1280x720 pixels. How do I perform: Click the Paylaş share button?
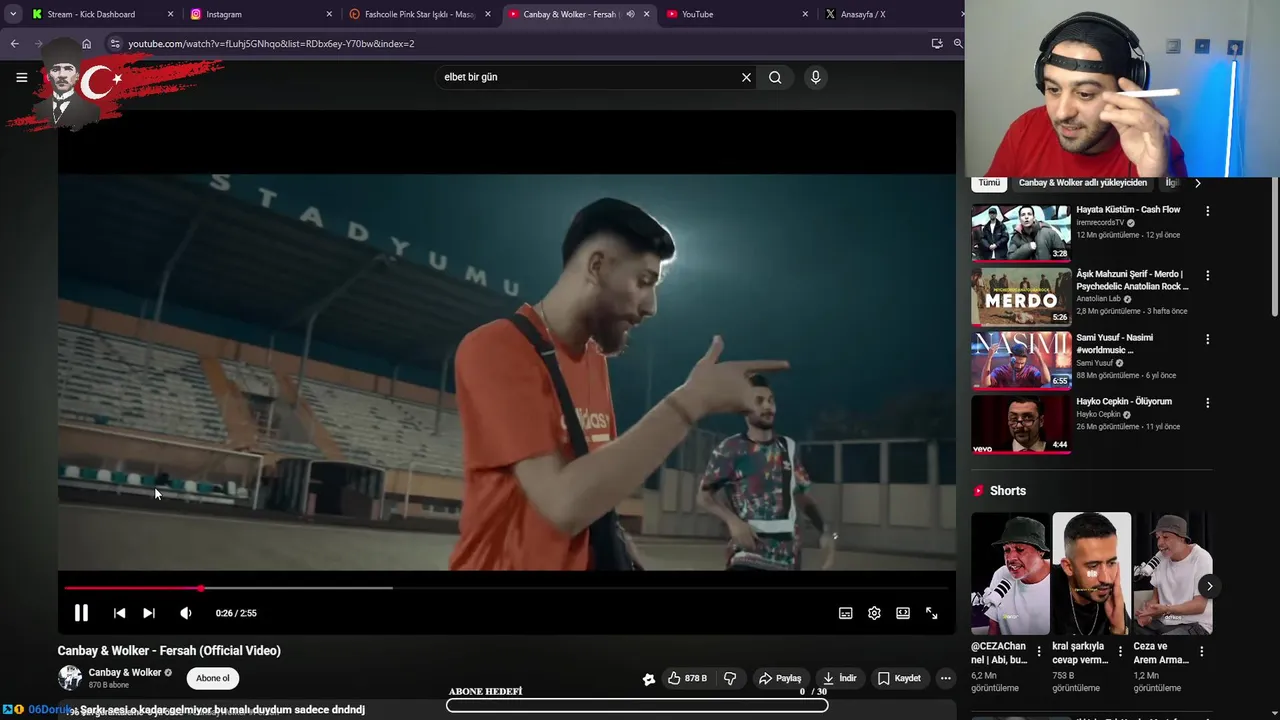780,678
